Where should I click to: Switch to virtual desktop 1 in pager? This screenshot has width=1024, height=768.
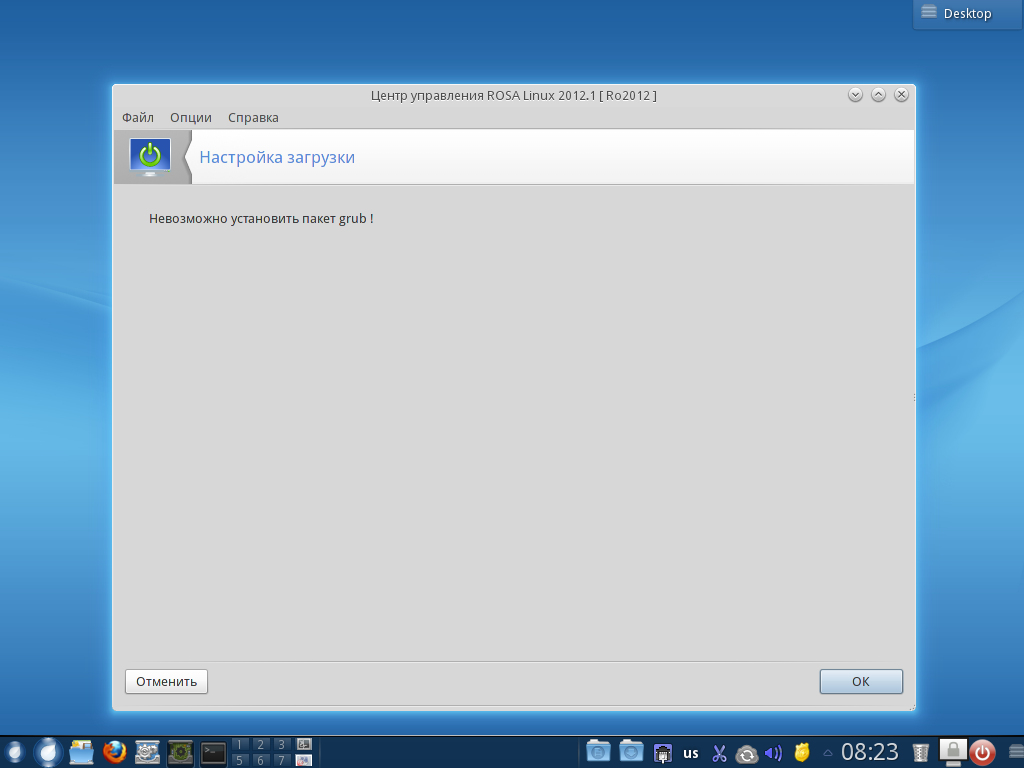click(x=240, y=744)
